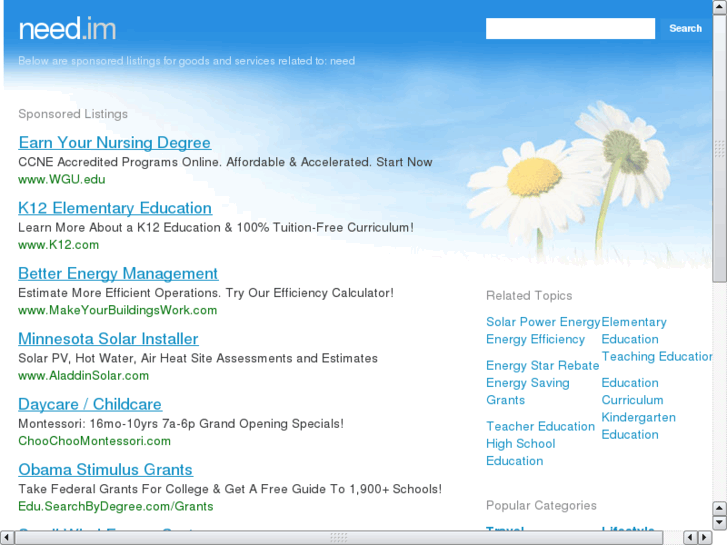Visit www.K12.com link
Screen dimensions: 727x545
[58, 244]
